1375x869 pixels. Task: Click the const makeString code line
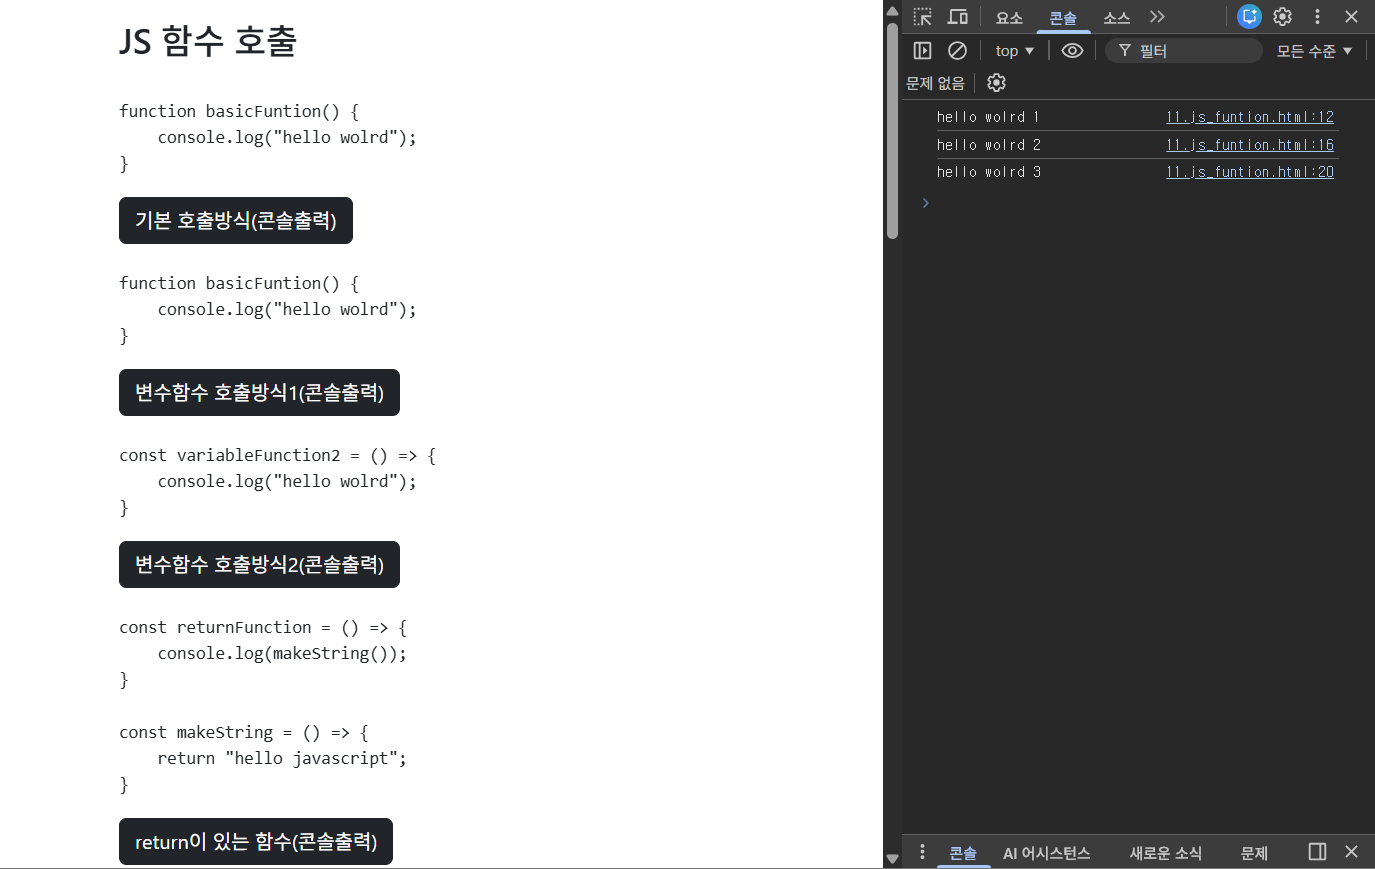(x=244, y=732)
